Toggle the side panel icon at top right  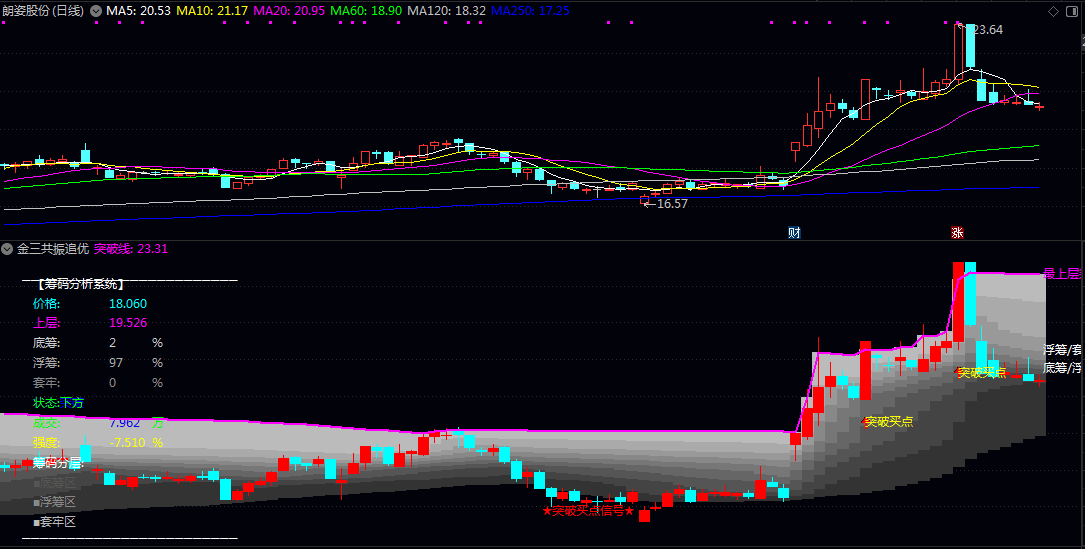tap(1074, 11)
